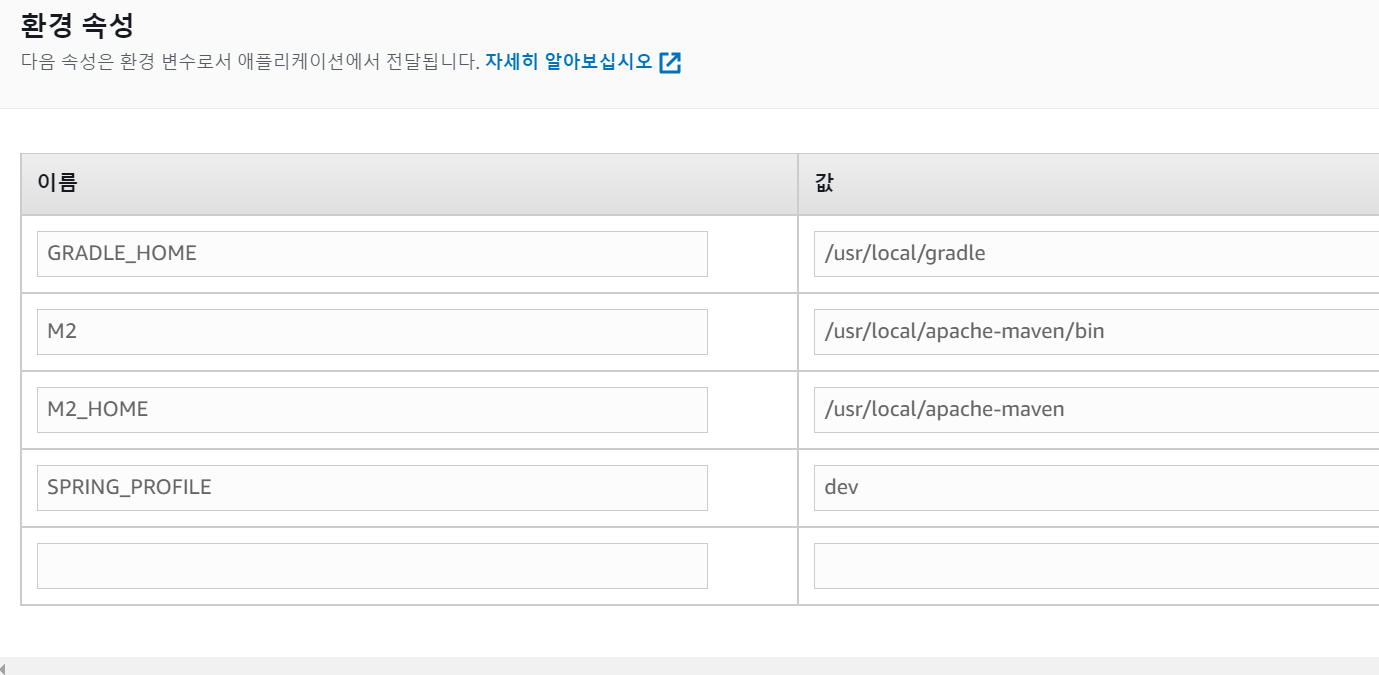Click the horizontal scrollbar left arrow
Screen dimensions: 1379x675
pyautogui.click(x=4, y=667)
